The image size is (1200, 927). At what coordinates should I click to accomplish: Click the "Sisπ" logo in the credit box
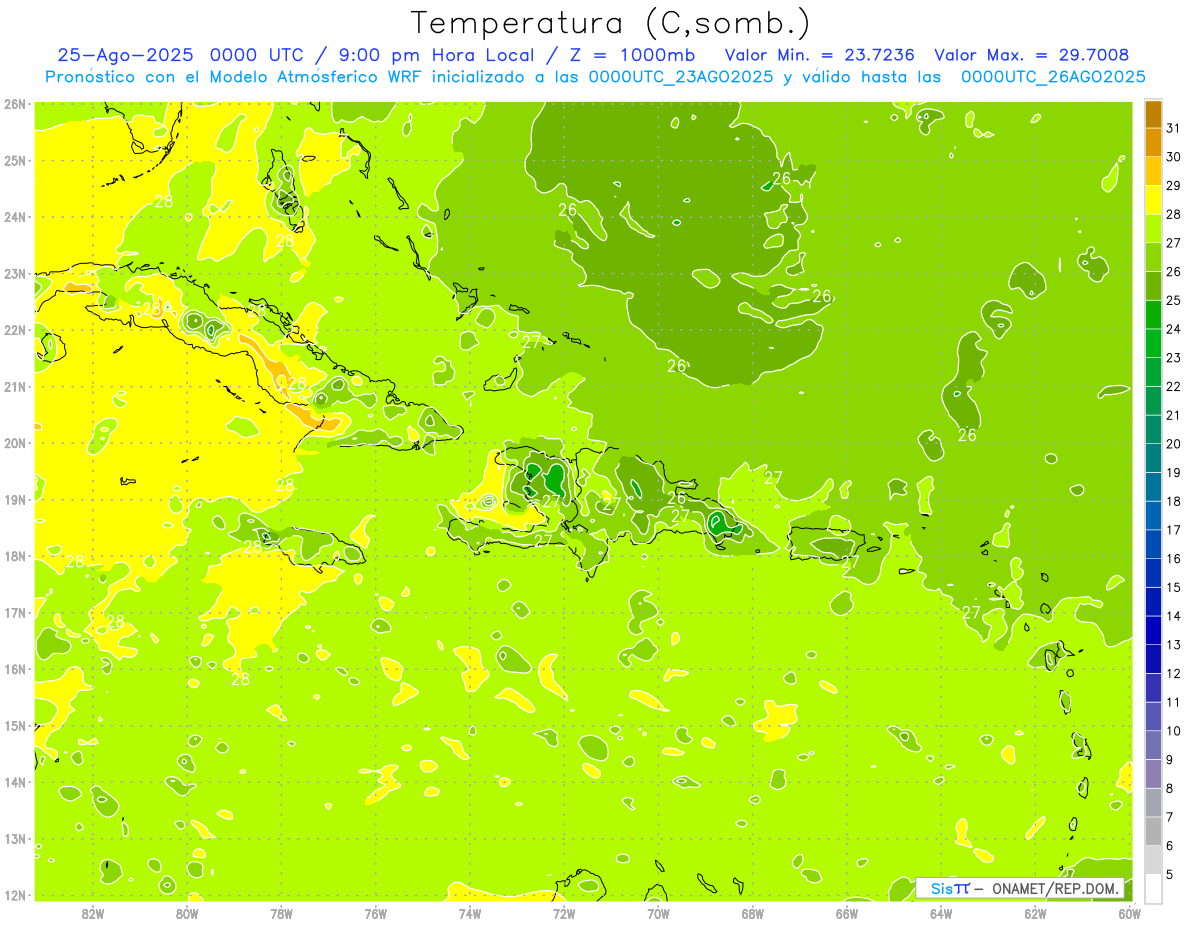coord(949,888)
